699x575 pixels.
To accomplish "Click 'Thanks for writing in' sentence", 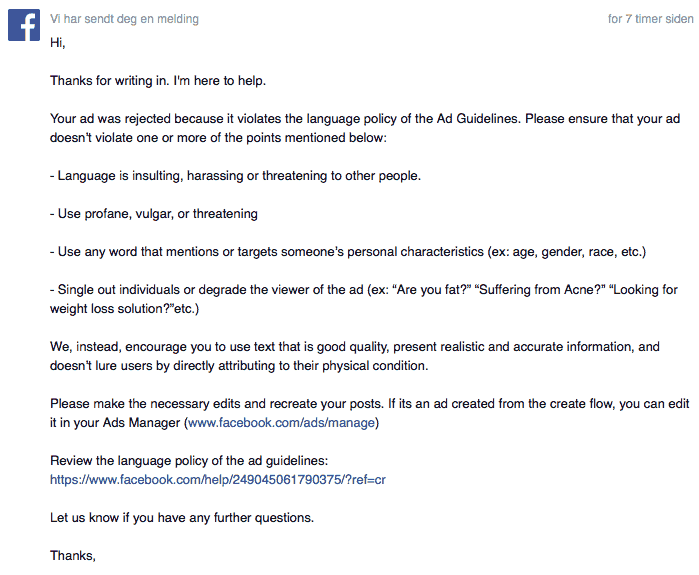I will (x=158, y=80).
